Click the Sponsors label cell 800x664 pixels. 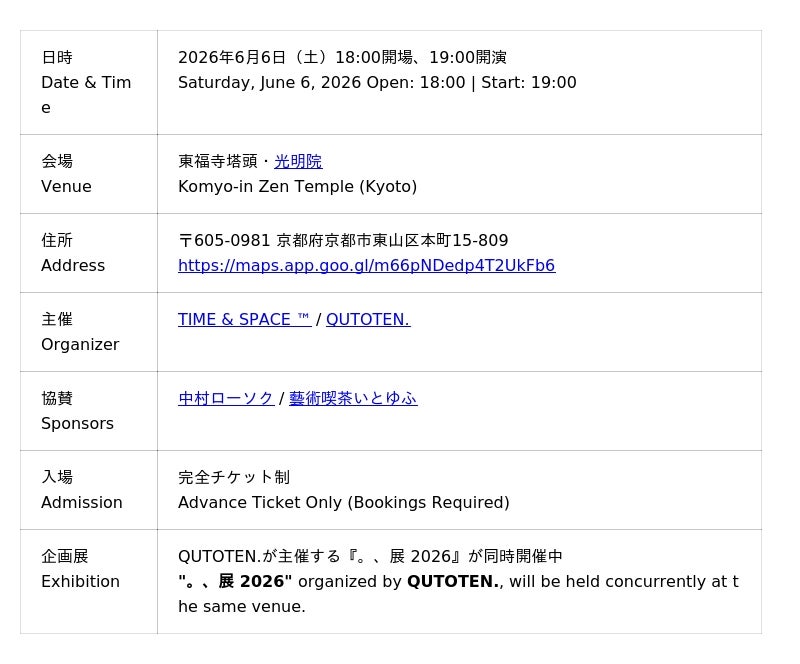point(89,411)
